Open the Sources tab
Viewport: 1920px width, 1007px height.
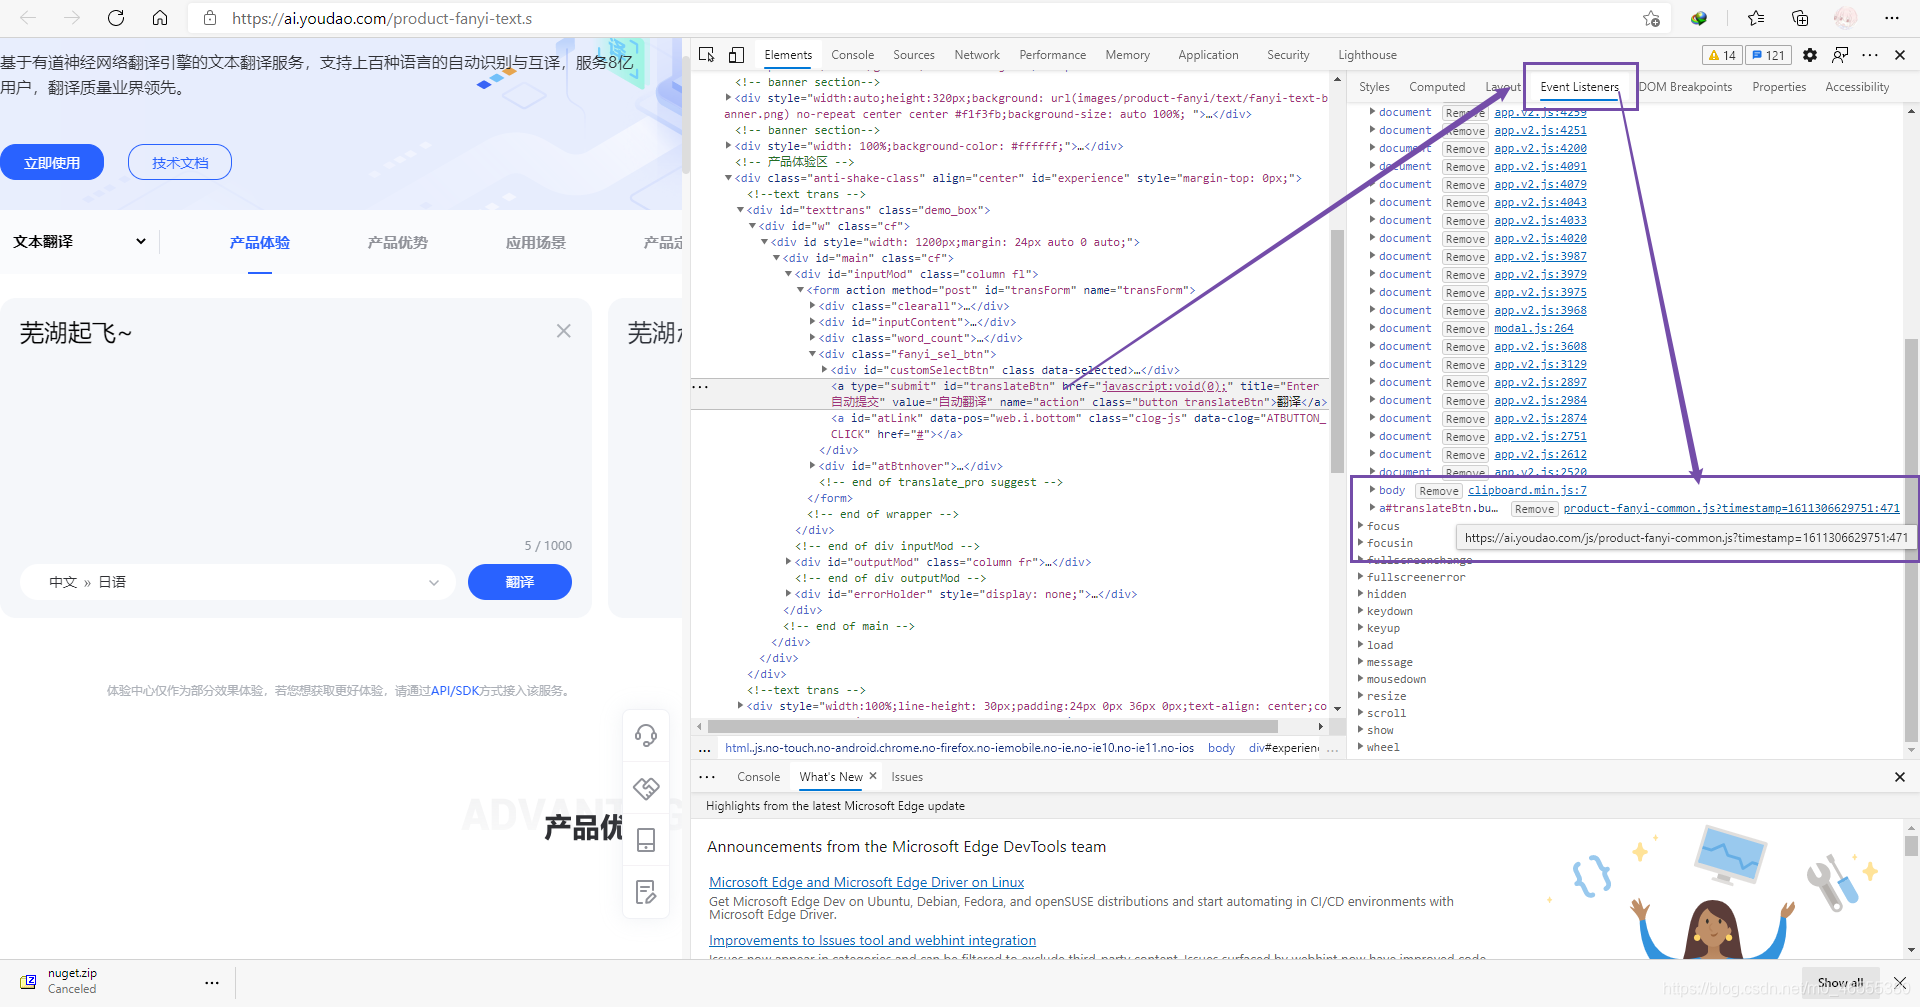[914, 55]
